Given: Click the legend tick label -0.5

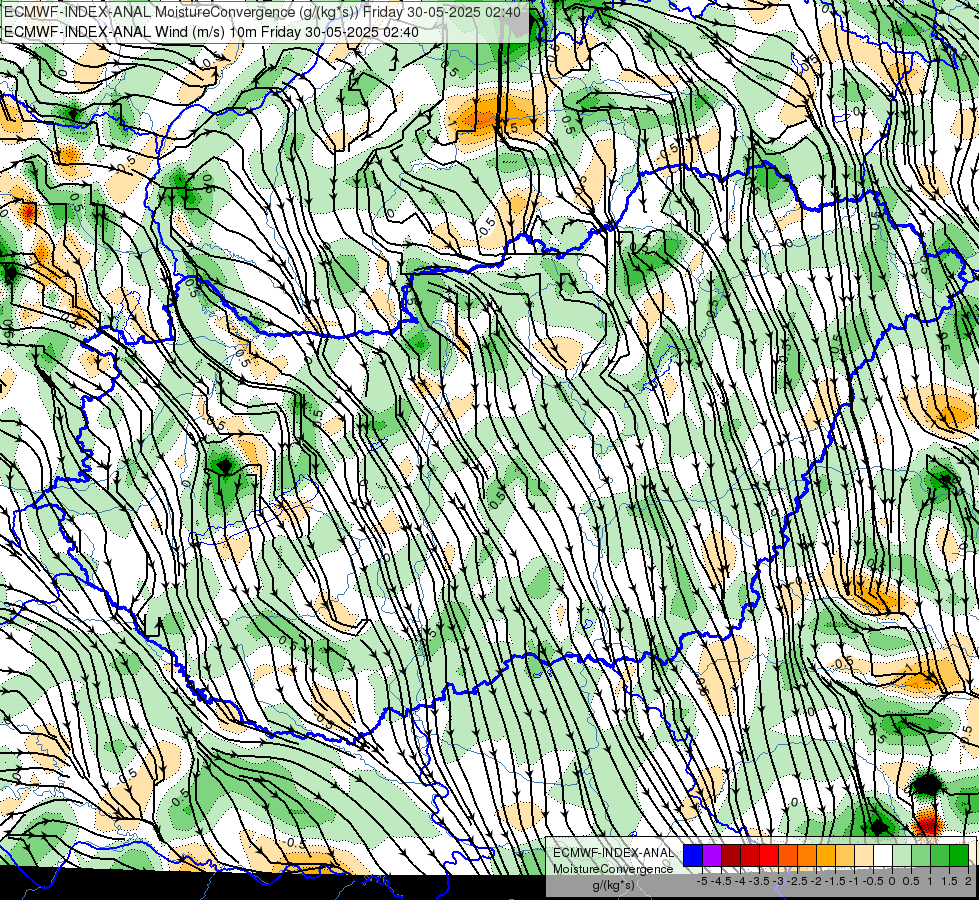Looking at the screenshot, I should pyautogui.click(x=873, y=881).
